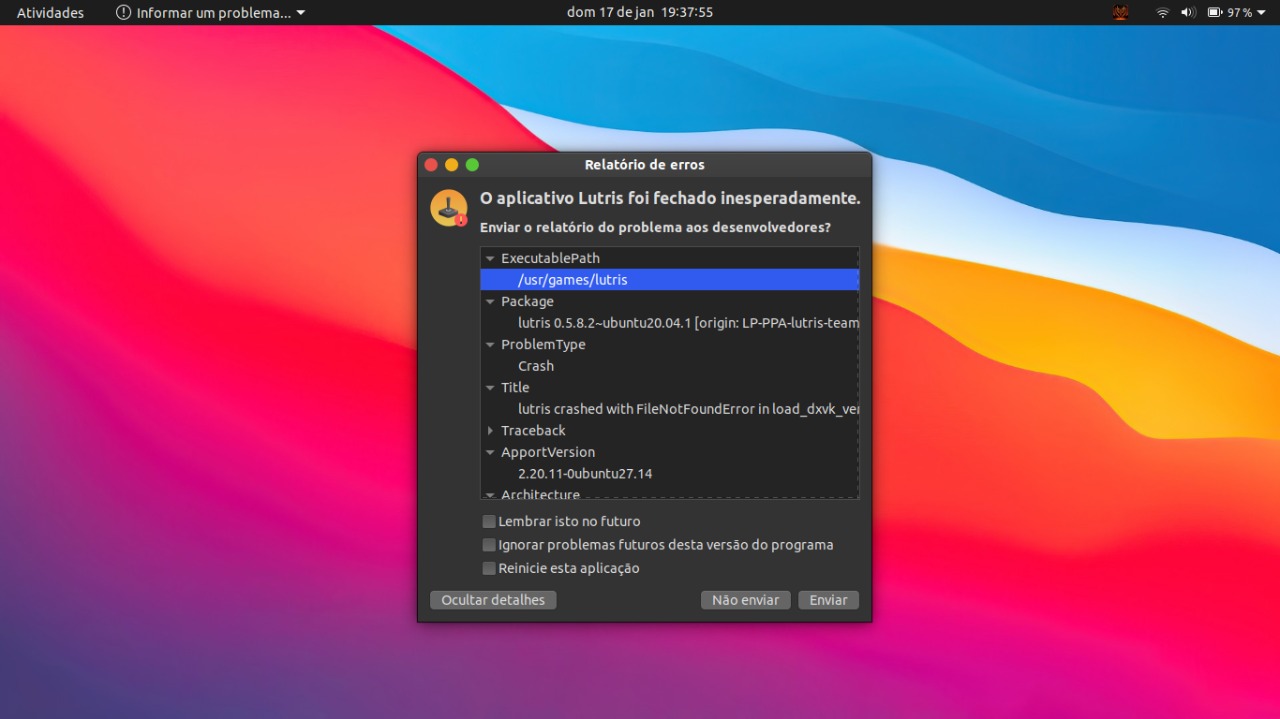1280x719 pixels.
Task: Click the battery 97 % text
Action: click(1240, 13)
